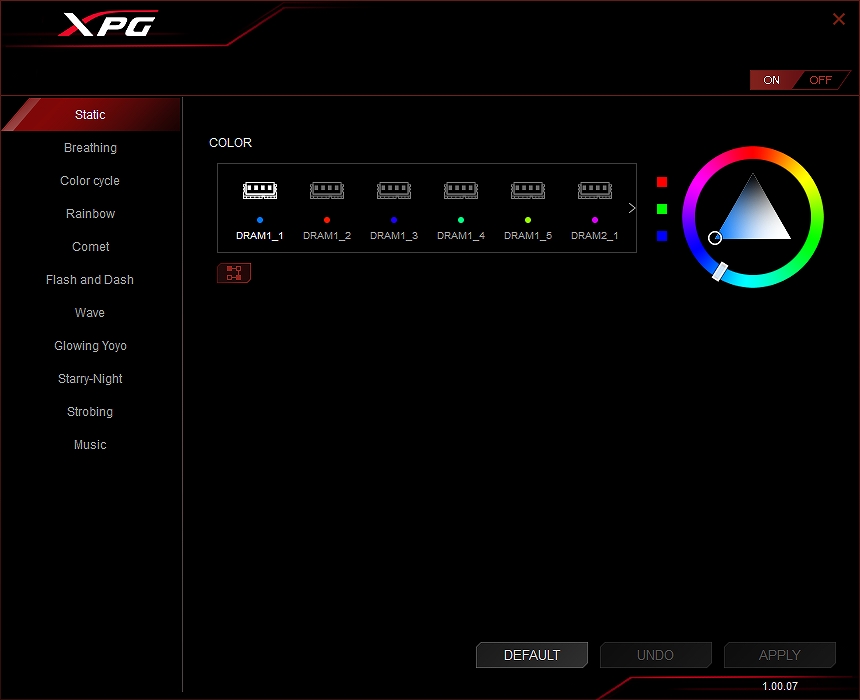This screenshot has width=860, height=700.
Task: Select the DRAM1_1 memory module icon
Action: tap(260, 190)
